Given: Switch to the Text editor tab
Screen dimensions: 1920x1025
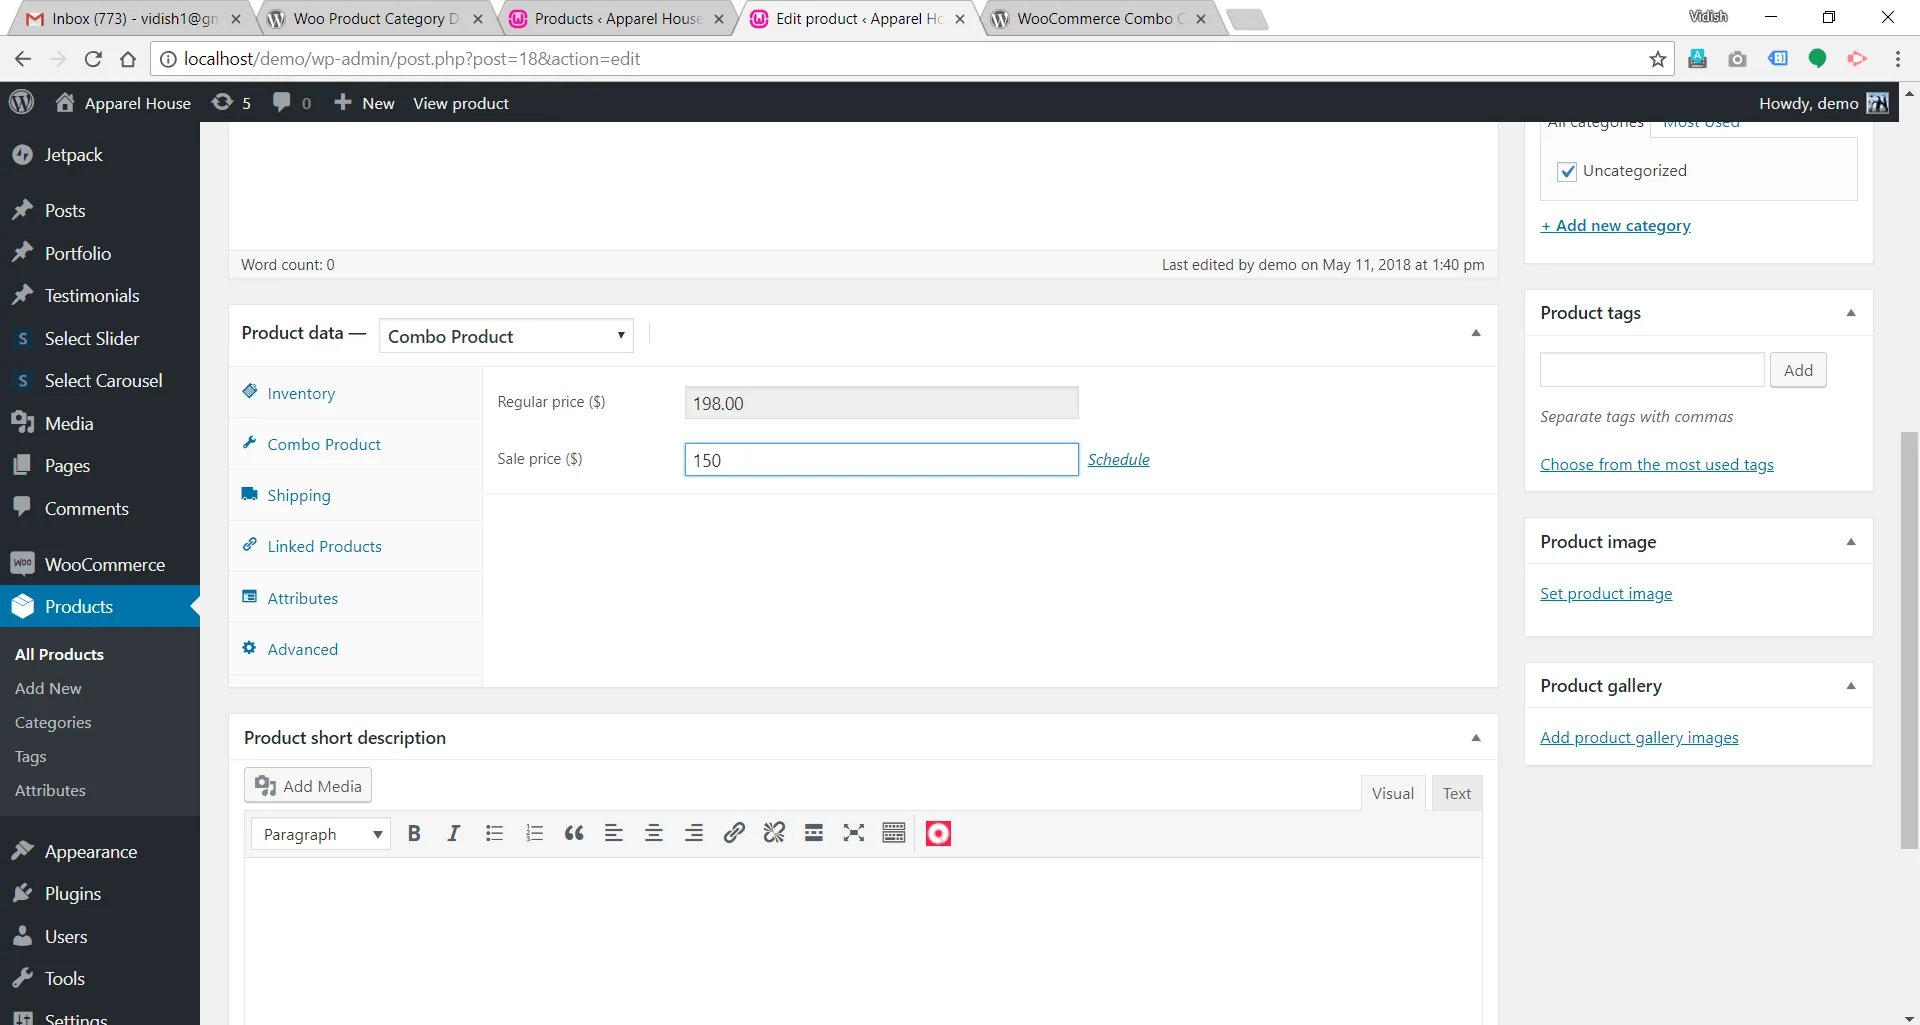Looking at the screenshot, I should (x=1456, y=793).
